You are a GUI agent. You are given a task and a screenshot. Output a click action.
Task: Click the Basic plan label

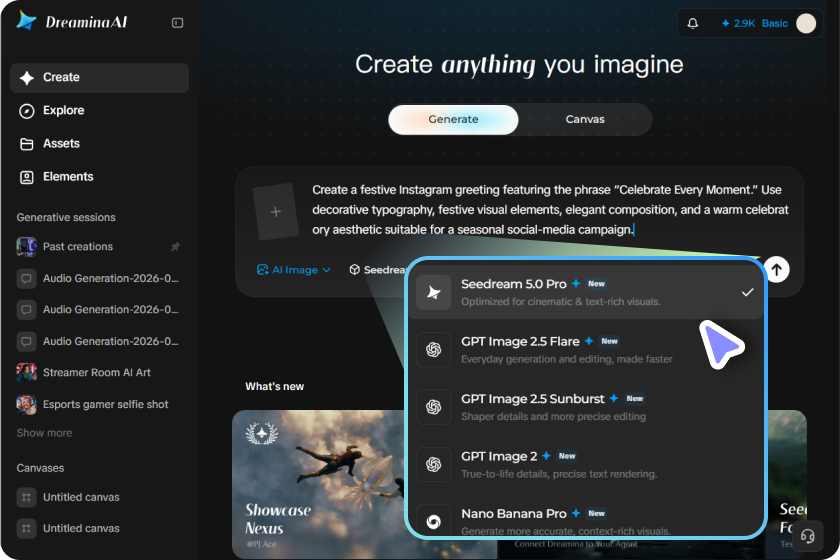tap(775, 23)
